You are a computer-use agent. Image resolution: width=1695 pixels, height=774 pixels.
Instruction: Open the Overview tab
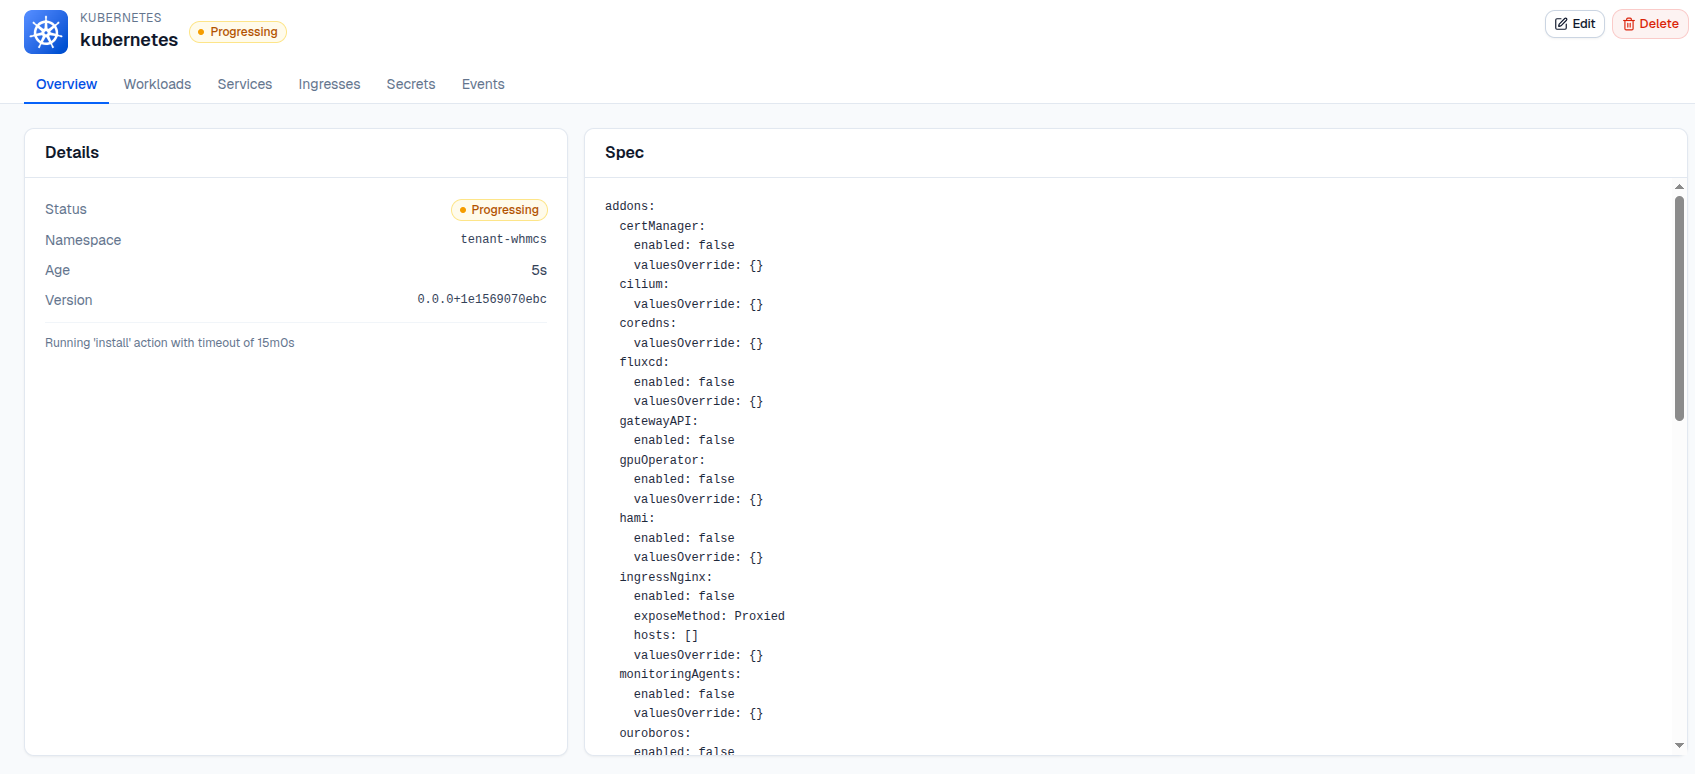[66, 84]
